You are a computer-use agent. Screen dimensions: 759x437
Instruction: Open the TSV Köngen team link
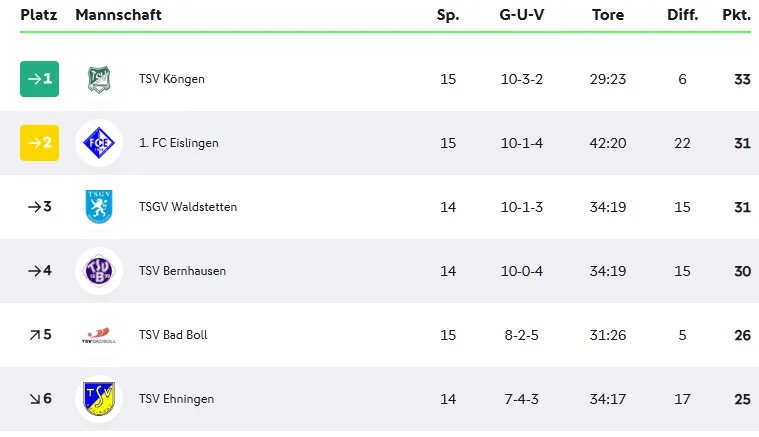171,79
